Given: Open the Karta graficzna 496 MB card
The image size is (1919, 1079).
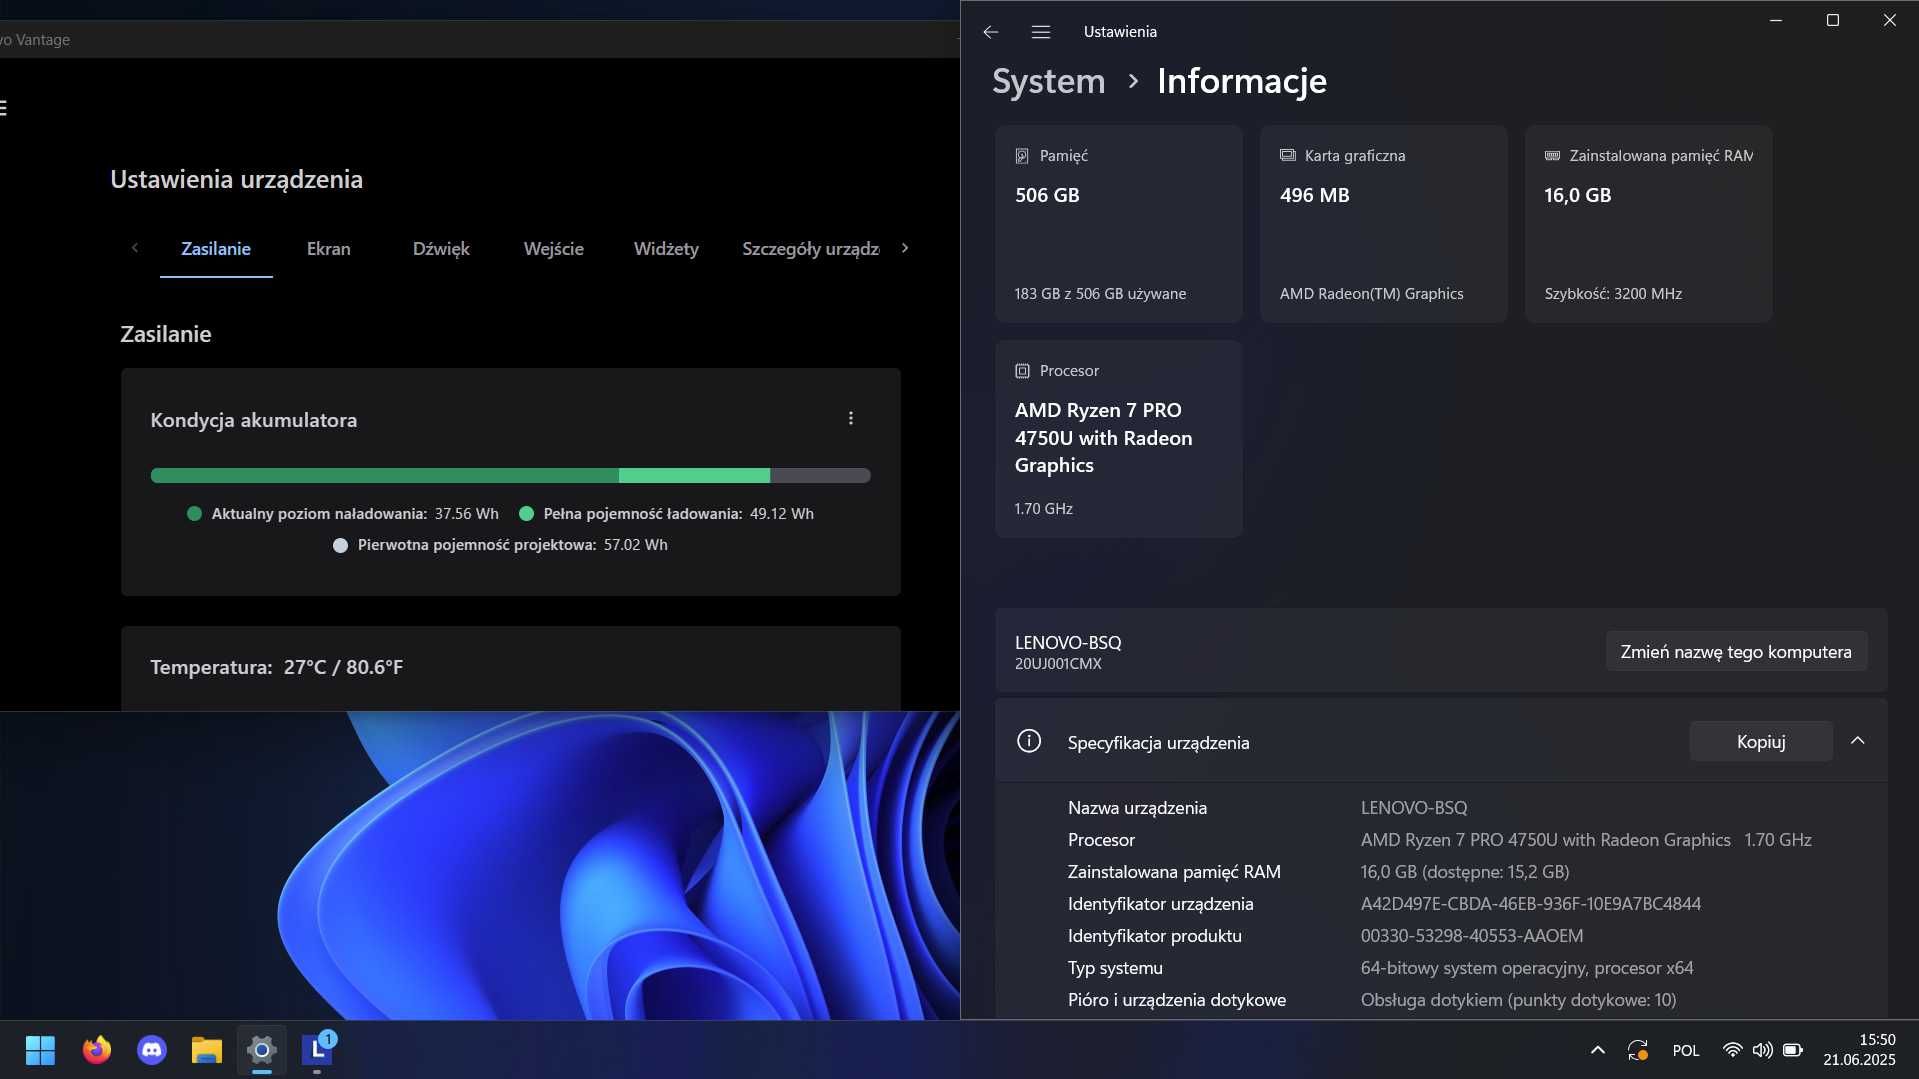Looking at the screenshot, I should pyautogui.click(x=1383, y=224).
